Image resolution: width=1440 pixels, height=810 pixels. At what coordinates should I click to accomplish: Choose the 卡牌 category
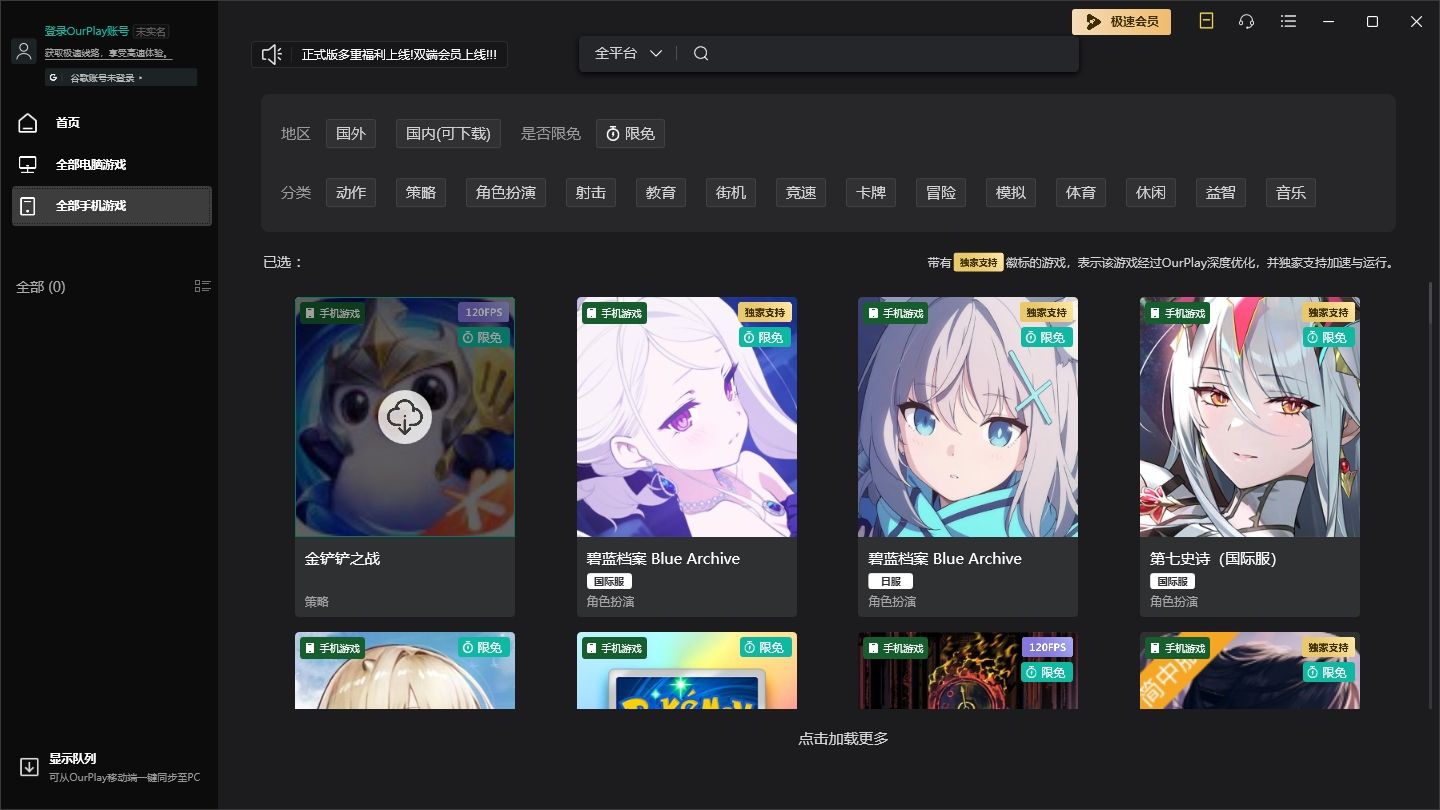[871, 192]
